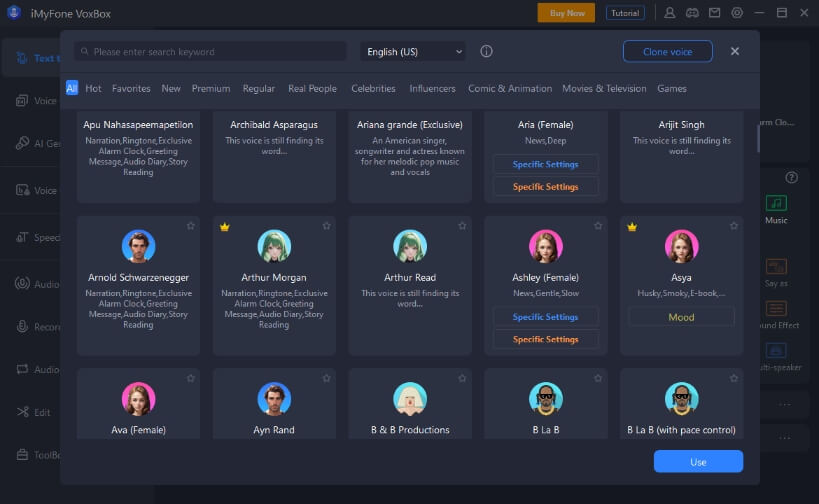Select Asya voice avatar
The height and width of the screenshot is (504, 819).
[x=682, y=246]
